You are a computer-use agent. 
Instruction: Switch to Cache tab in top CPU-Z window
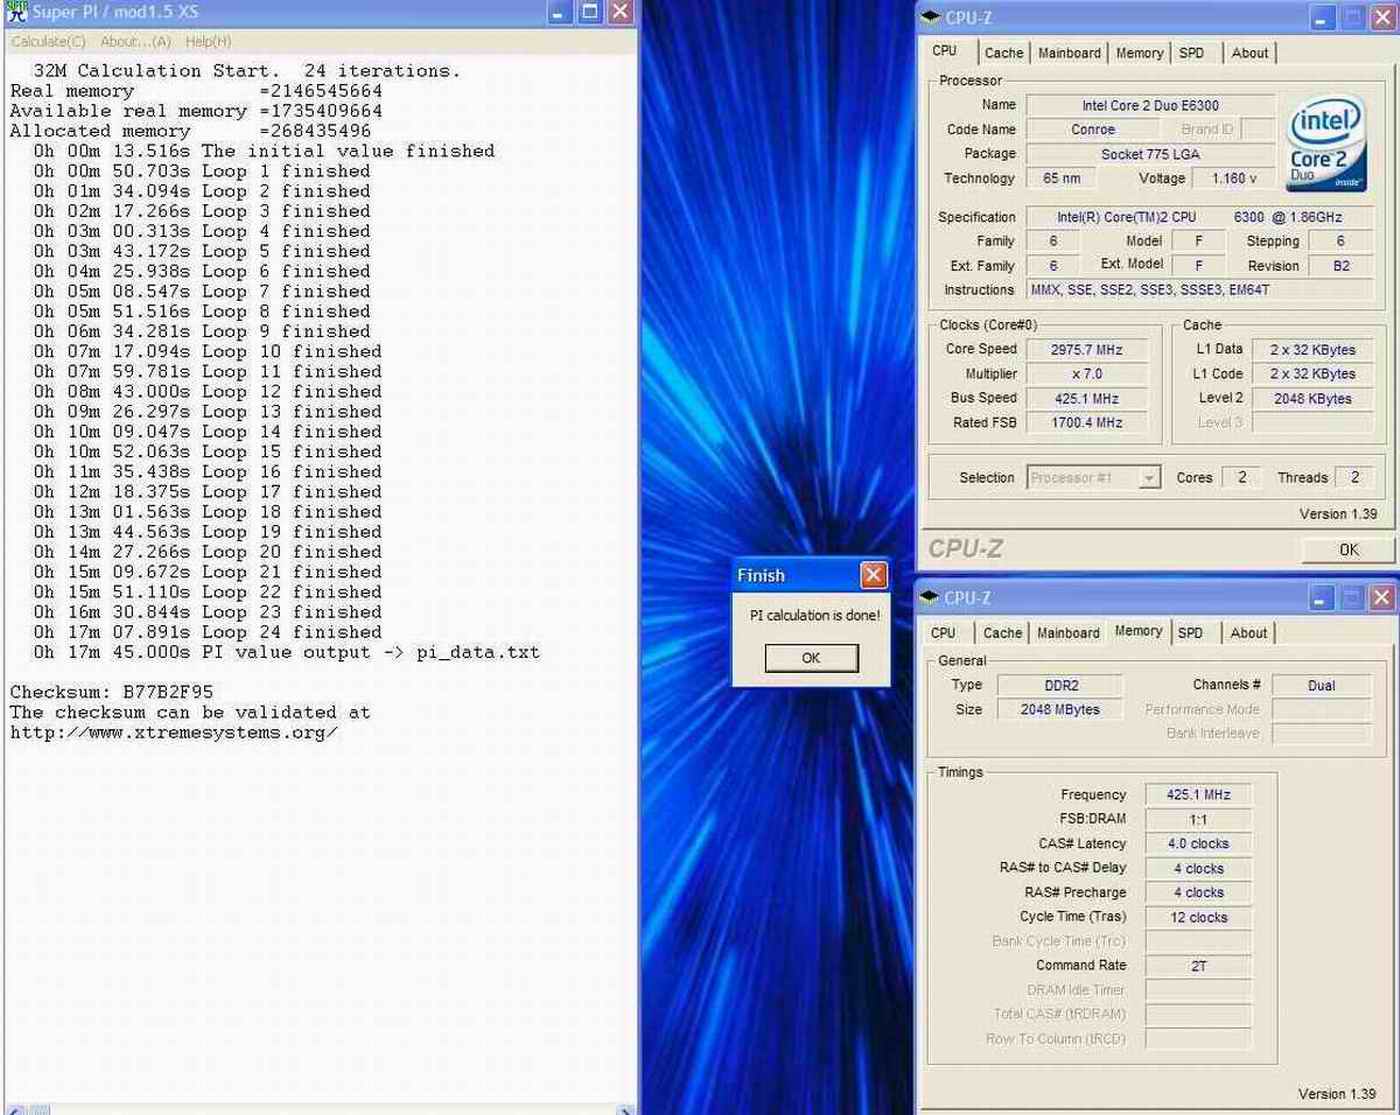pyautogui.click(x=1003, y=53)
